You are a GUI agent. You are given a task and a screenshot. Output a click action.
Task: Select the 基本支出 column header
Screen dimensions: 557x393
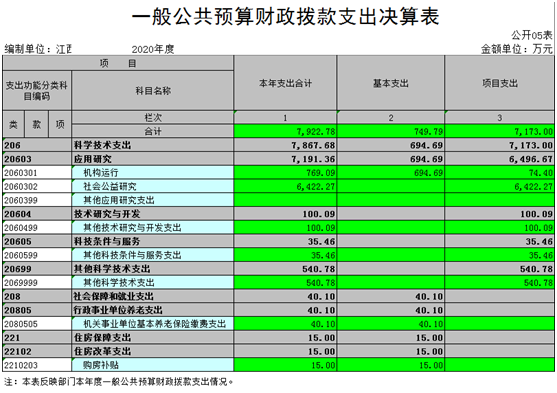390,83
